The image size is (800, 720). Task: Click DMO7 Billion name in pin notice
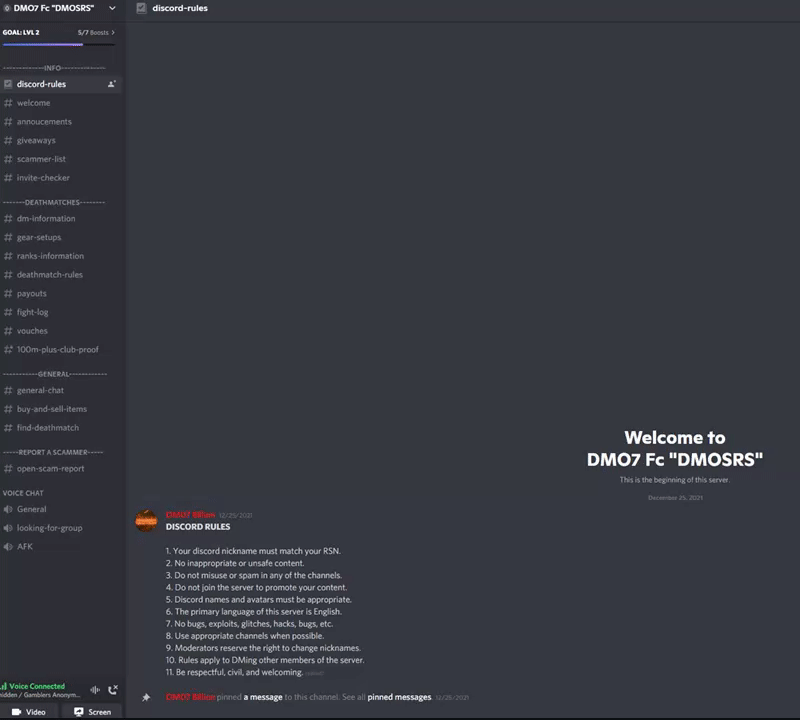point(190,697)
